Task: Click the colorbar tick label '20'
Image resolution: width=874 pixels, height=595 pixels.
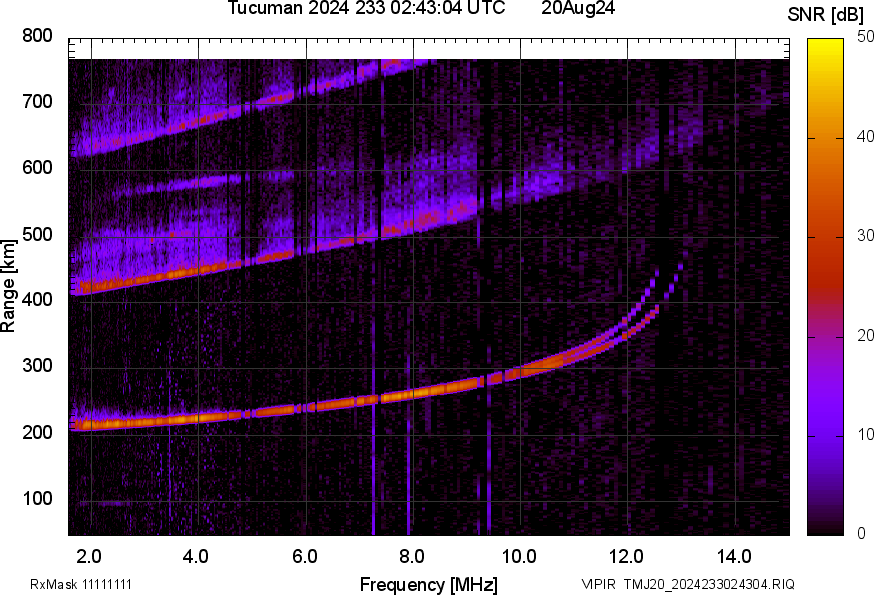Action: pos(865,335)
